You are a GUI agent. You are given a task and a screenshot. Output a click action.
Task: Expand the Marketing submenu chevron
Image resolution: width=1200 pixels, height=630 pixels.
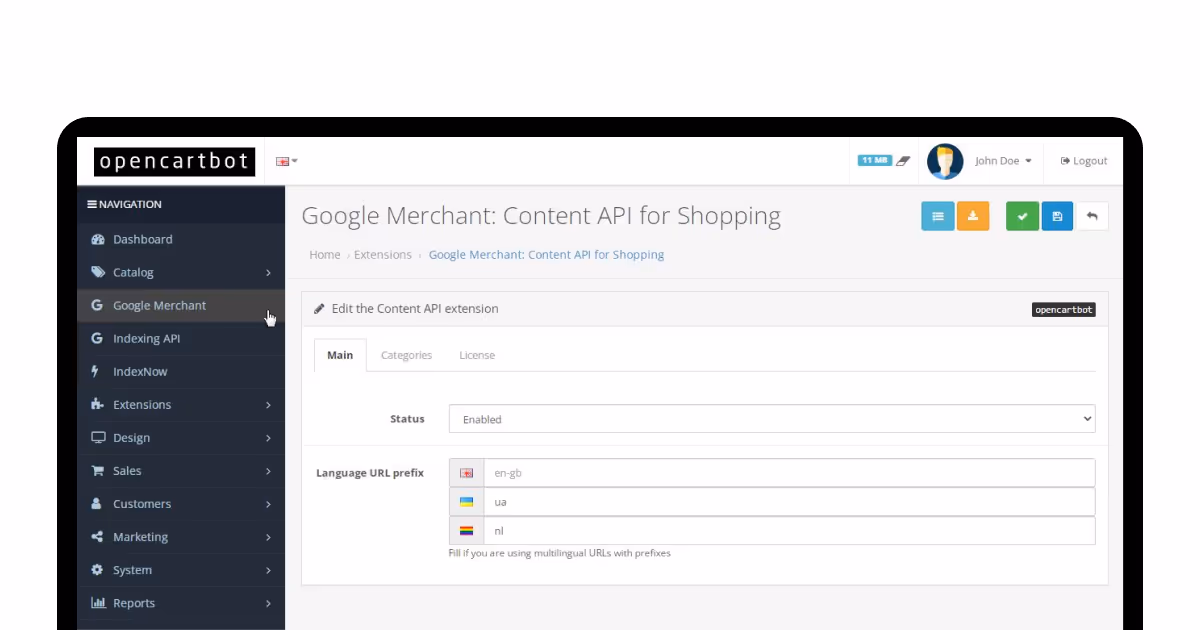[x=268, y=537]
